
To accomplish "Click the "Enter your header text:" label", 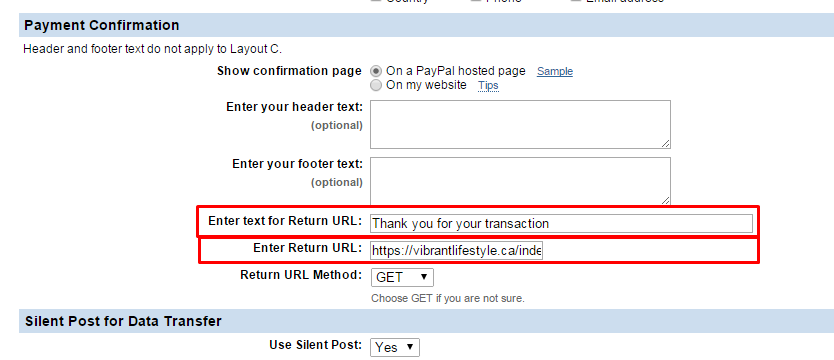I will click(295, 107).
